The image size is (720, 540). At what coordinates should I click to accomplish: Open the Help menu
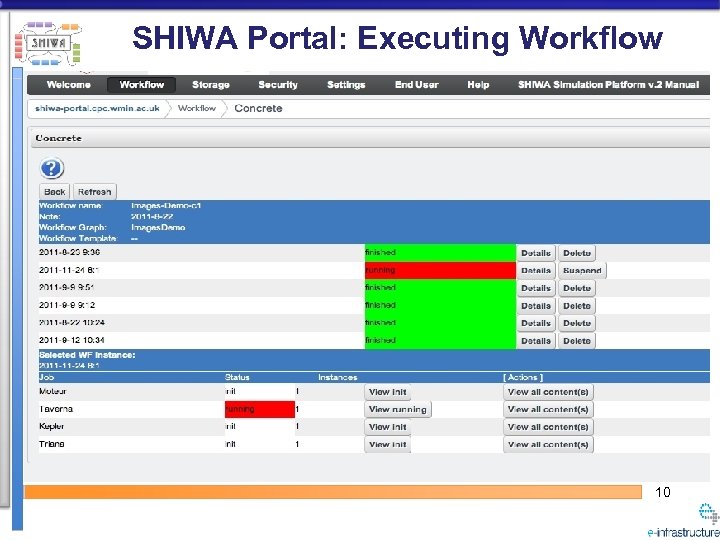[x=478, y=84]
